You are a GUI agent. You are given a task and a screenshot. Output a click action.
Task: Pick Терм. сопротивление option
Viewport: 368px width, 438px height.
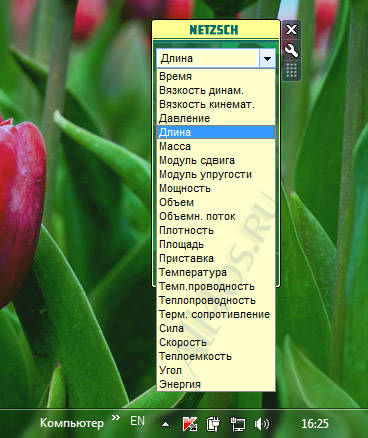(216, 314)
